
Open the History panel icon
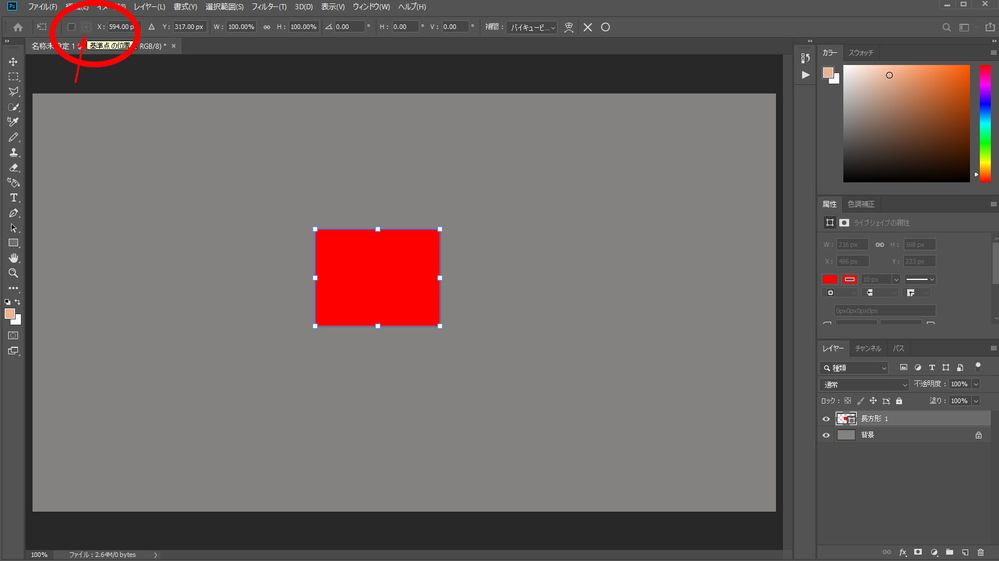coord(805,58)
